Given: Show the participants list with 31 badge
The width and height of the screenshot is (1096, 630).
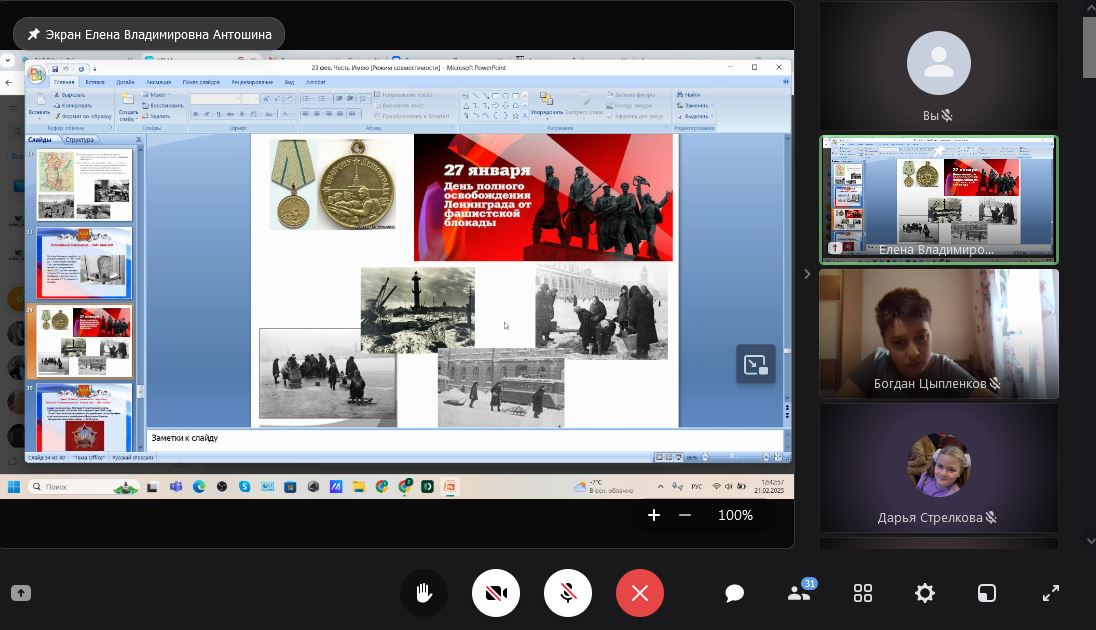Looking at the screenshot, I should [798, 592].
